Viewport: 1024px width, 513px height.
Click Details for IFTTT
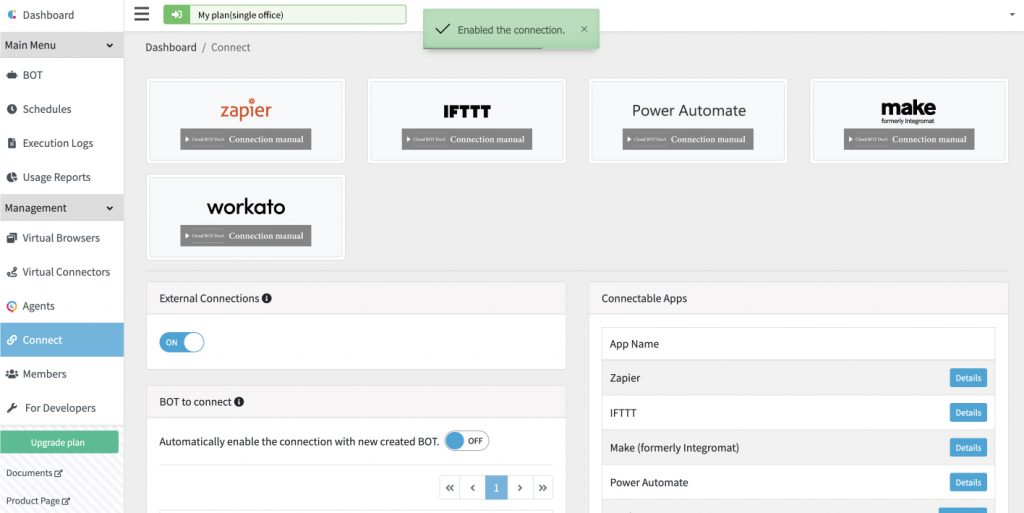pos(968,412)
